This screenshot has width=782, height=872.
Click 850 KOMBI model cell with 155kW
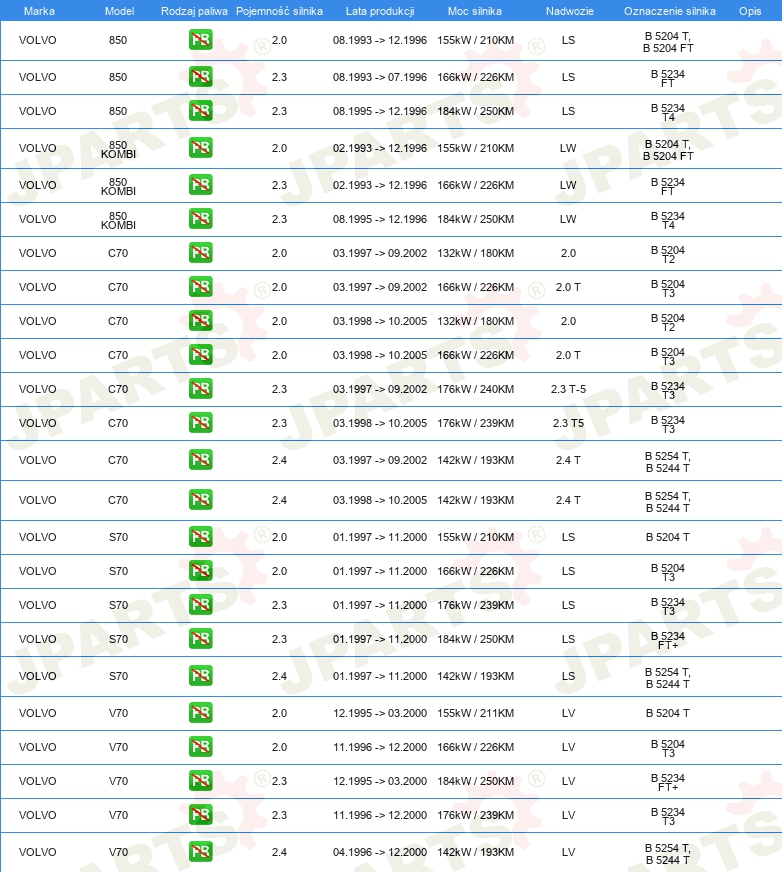point(118,149)
